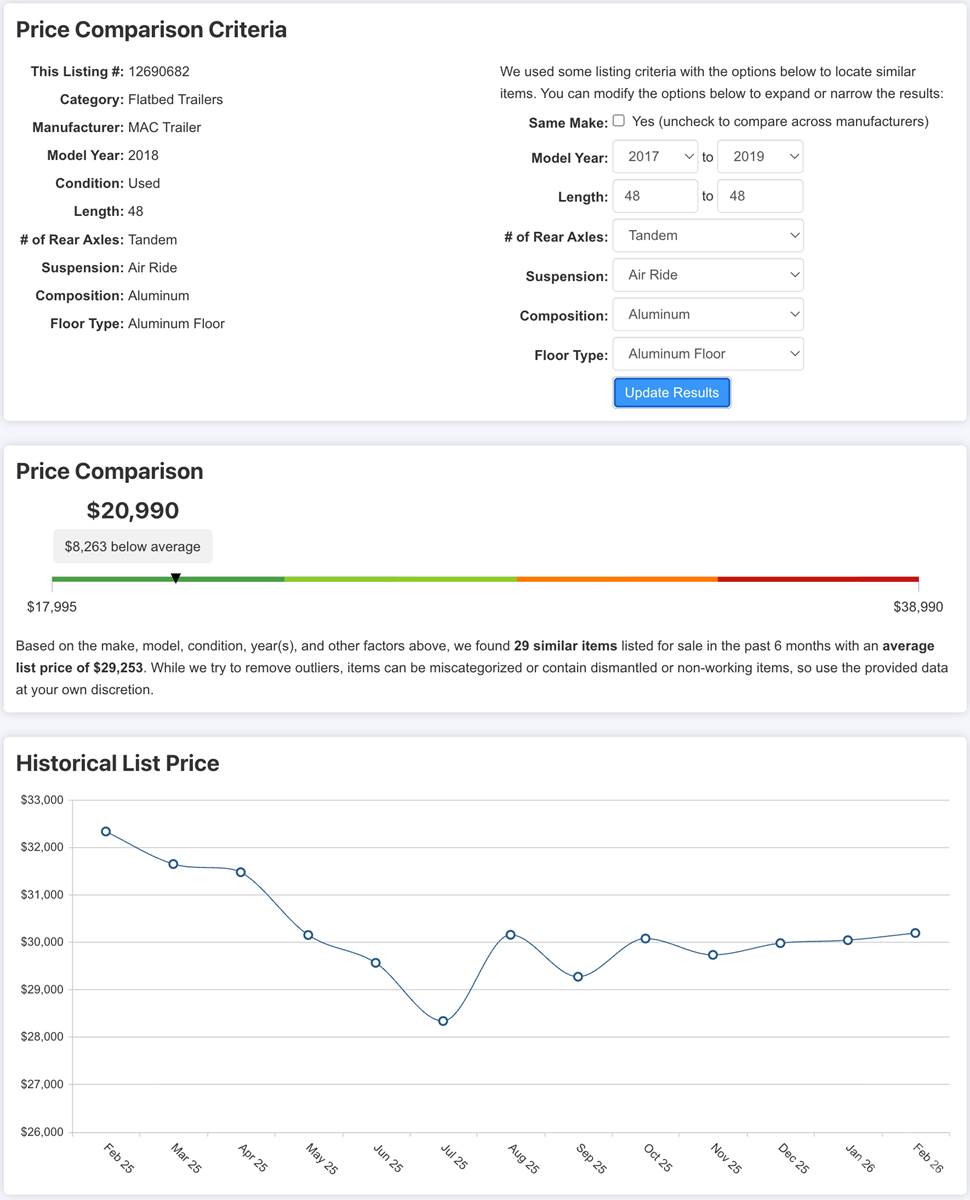Click the Oct 25 data point on chart

click(646, 938)
